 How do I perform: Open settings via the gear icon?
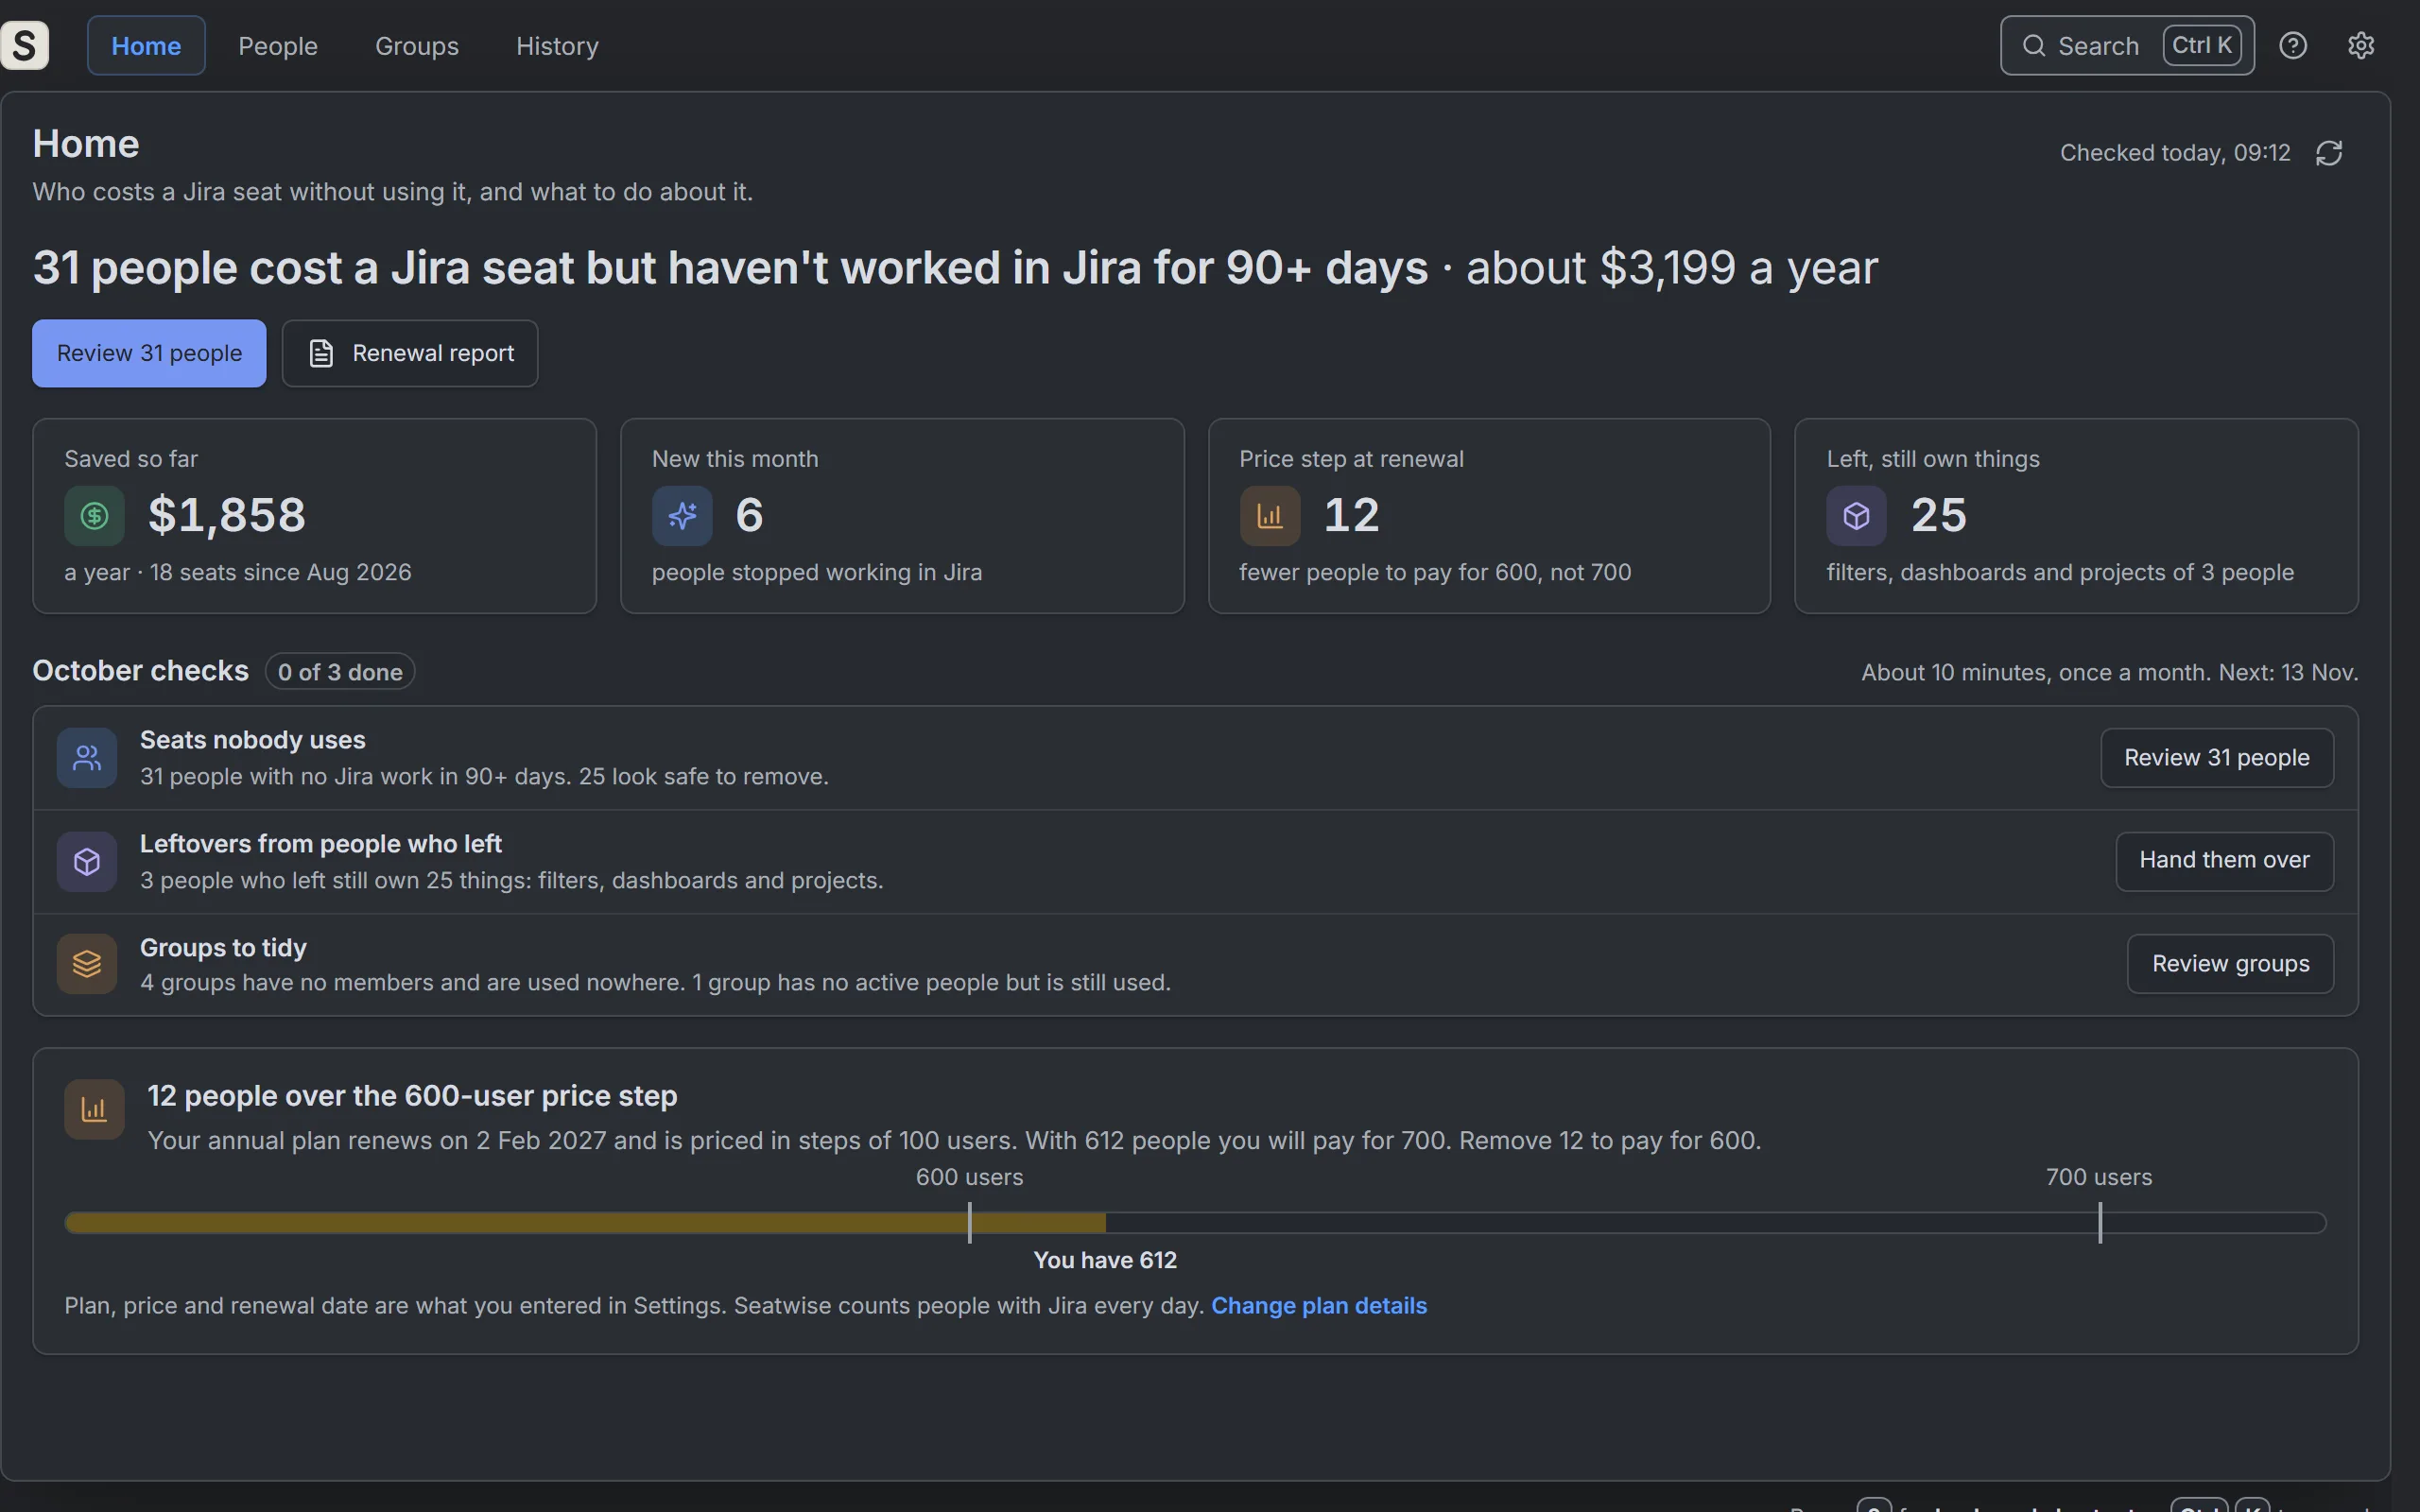coord(2361,45)
